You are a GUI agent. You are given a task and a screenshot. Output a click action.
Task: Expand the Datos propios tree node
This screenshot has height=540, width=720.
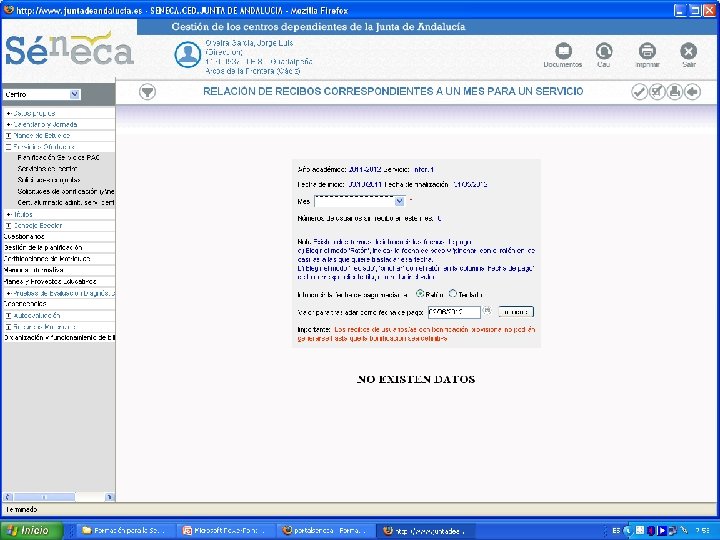point(9,113)
